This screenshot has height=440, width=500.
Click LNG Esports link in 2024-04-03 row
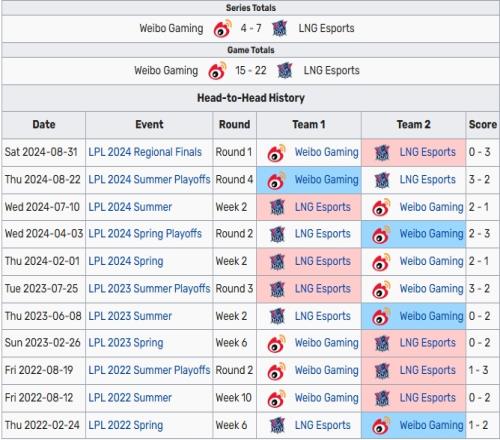(x=323, y=234)
